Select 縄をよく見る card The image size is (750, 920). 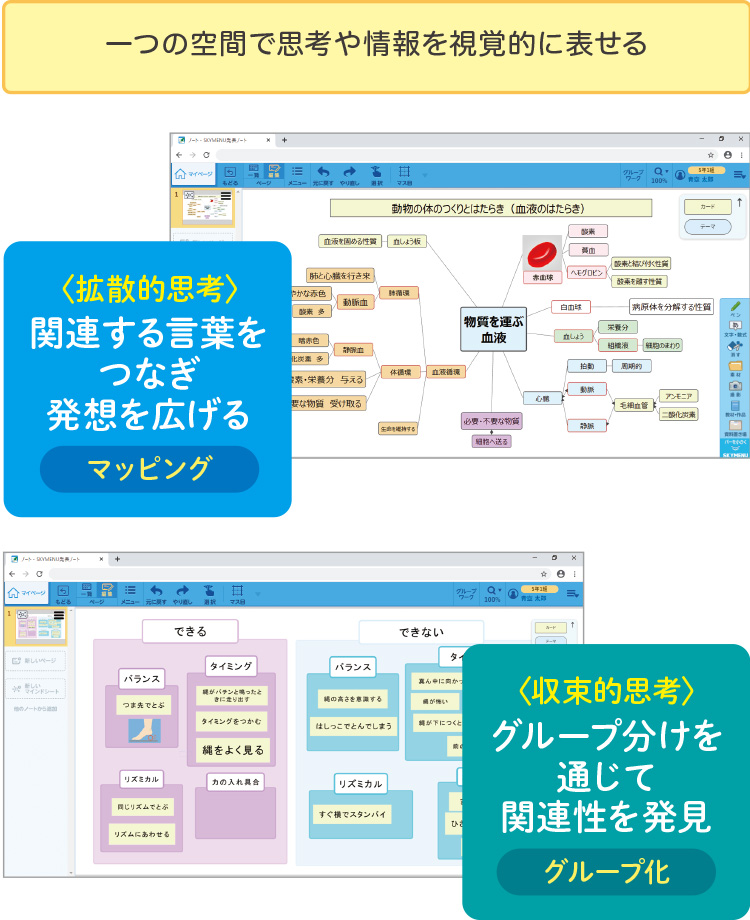[233, 750]
